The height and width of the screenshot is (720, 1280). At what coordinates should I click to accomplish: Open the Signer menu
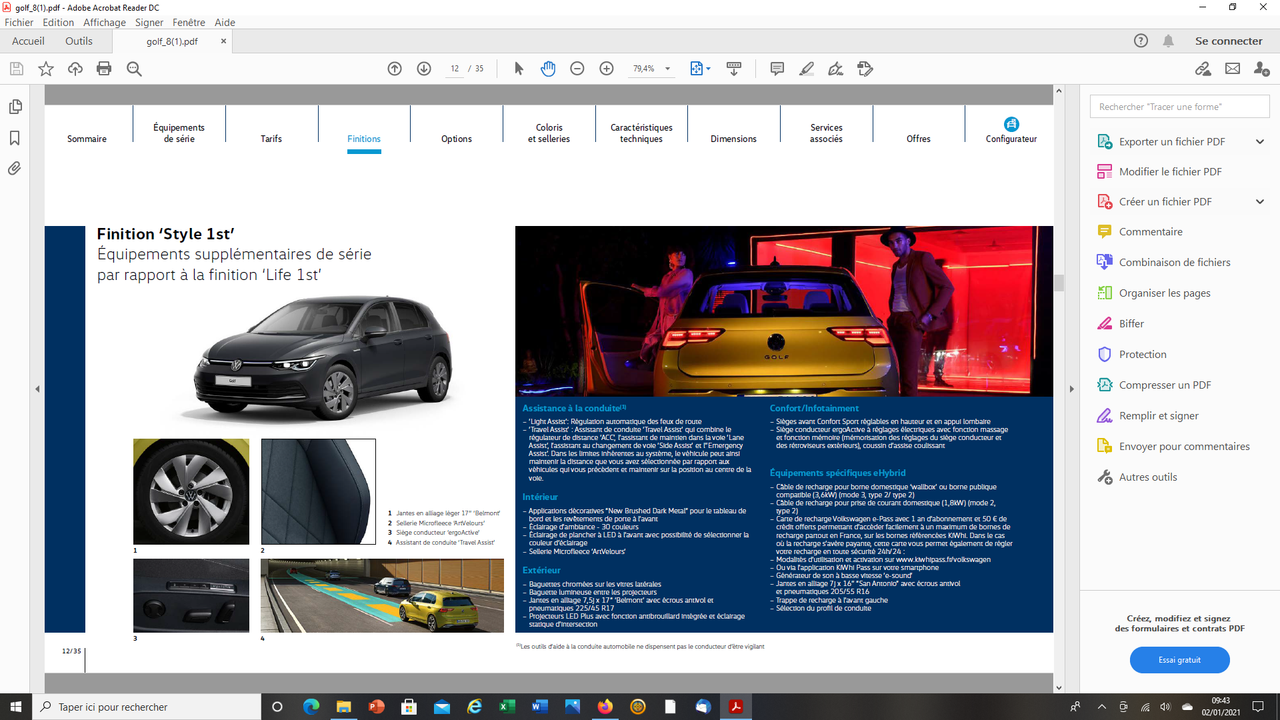pyautogui.click(x=149, y=22)
